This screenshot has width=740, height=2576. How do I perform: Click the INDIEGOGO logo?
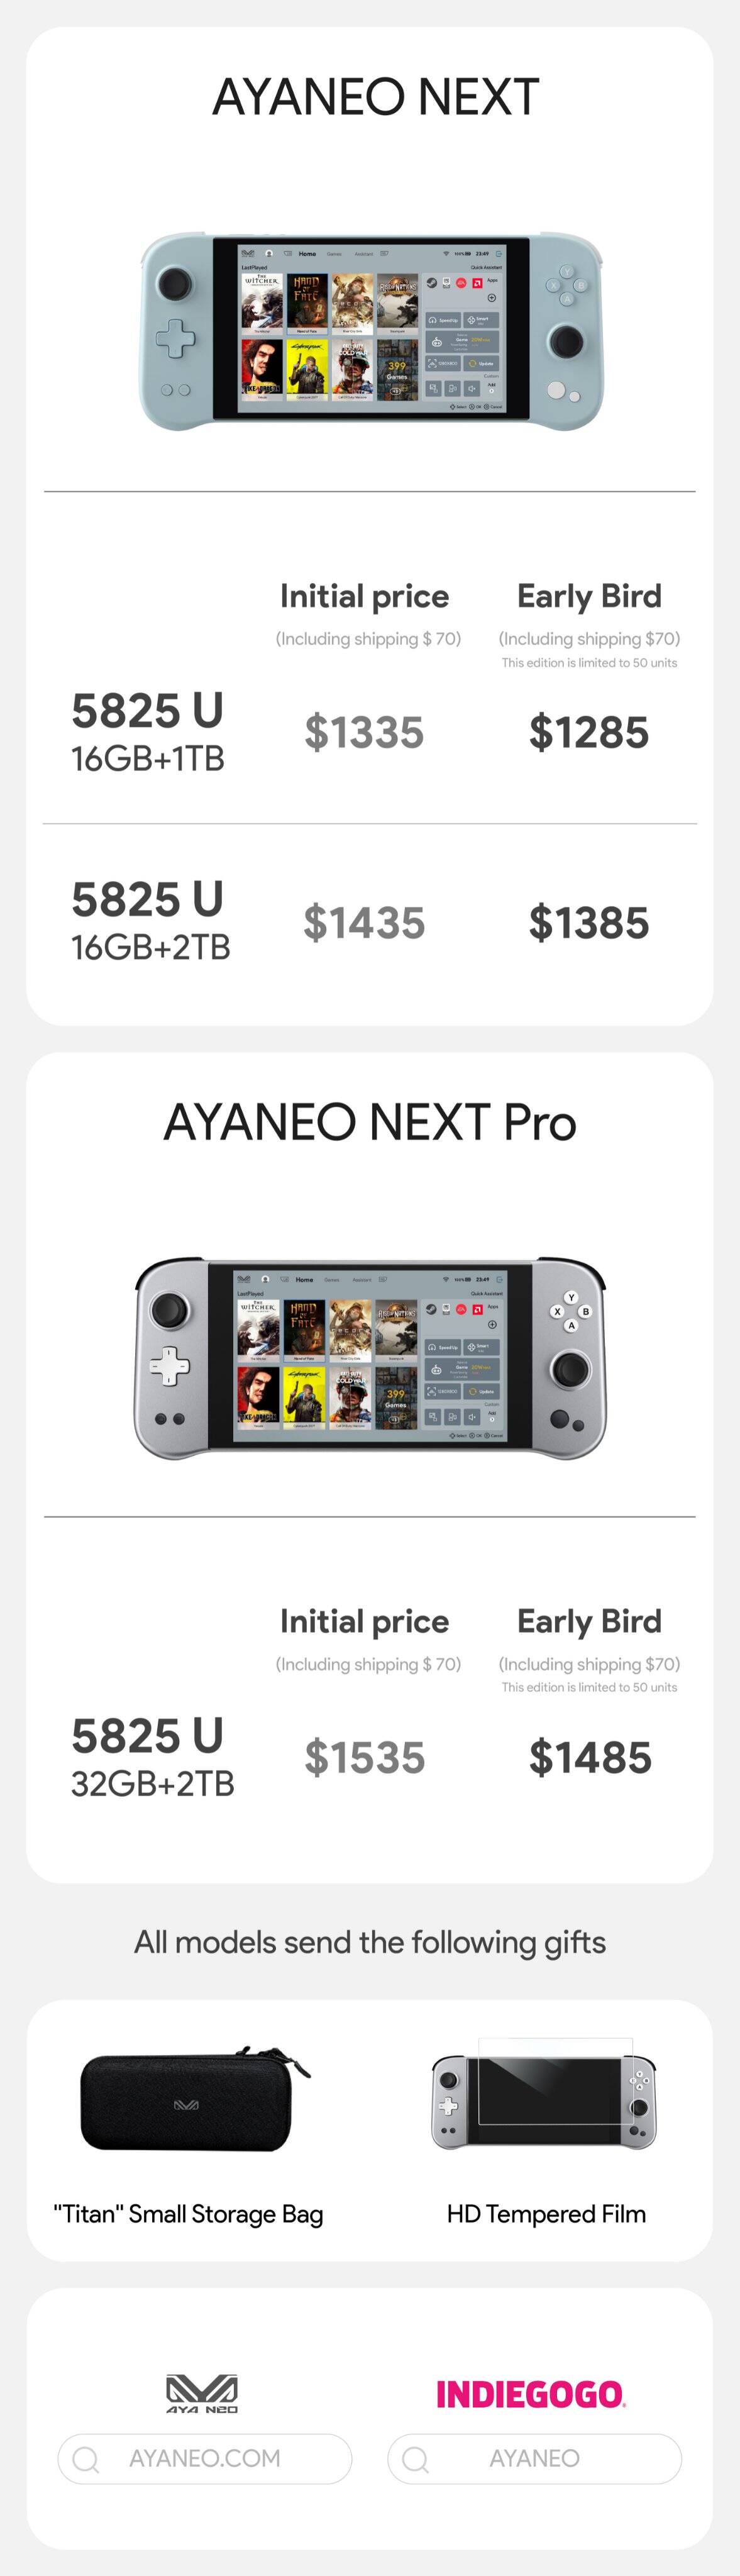click(x=530, y=2394)
